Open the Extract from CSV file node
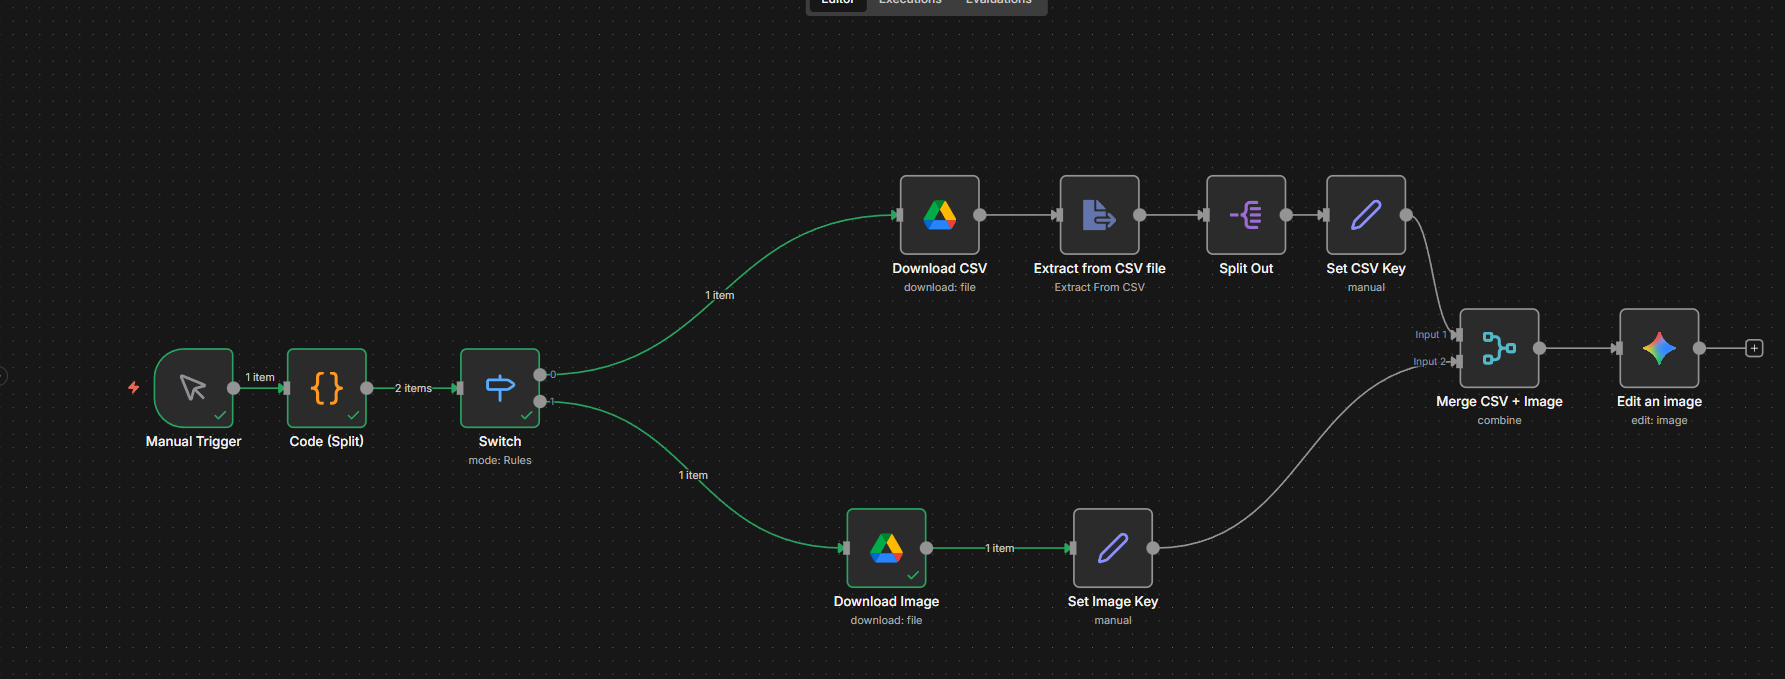 pyautogui.click(x=1099, y=215)
